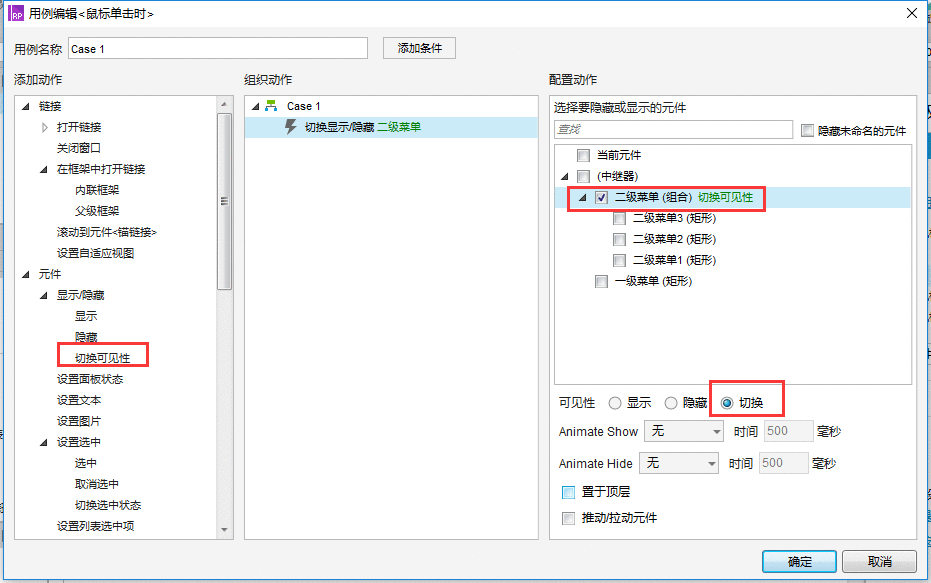Check the 二级菜单3 (矩形) checkbox
931x583 pixels.
click(x=619, y=218)
